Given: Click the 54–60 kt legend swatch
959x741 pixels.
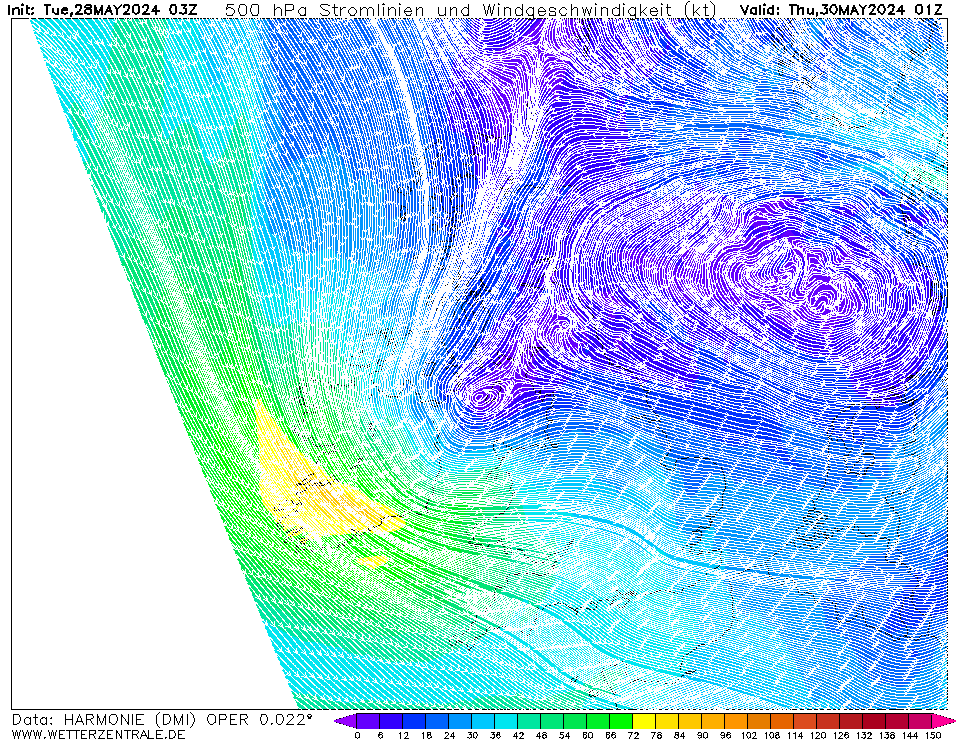Looking at the screenshot, I should point(576,721).
